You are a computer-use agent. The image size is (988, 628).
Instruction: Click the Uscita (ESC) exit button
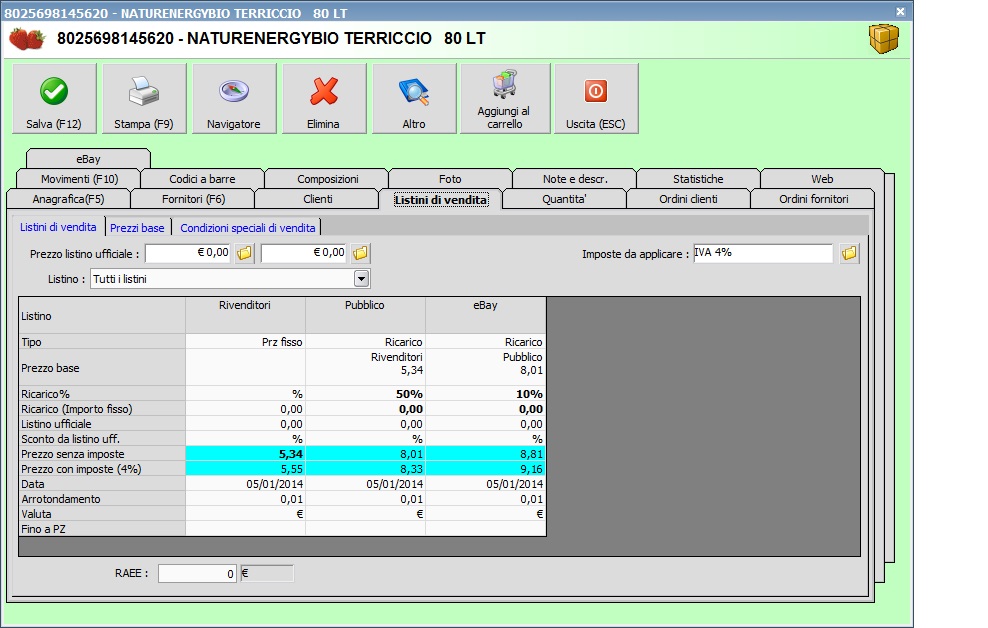596,98
